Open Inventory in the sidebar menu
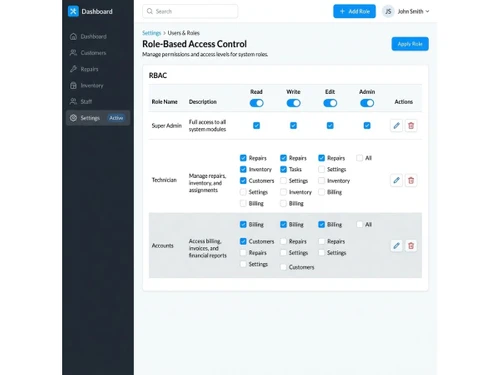Screen dimensions: 500x375 tap(98, 85)
